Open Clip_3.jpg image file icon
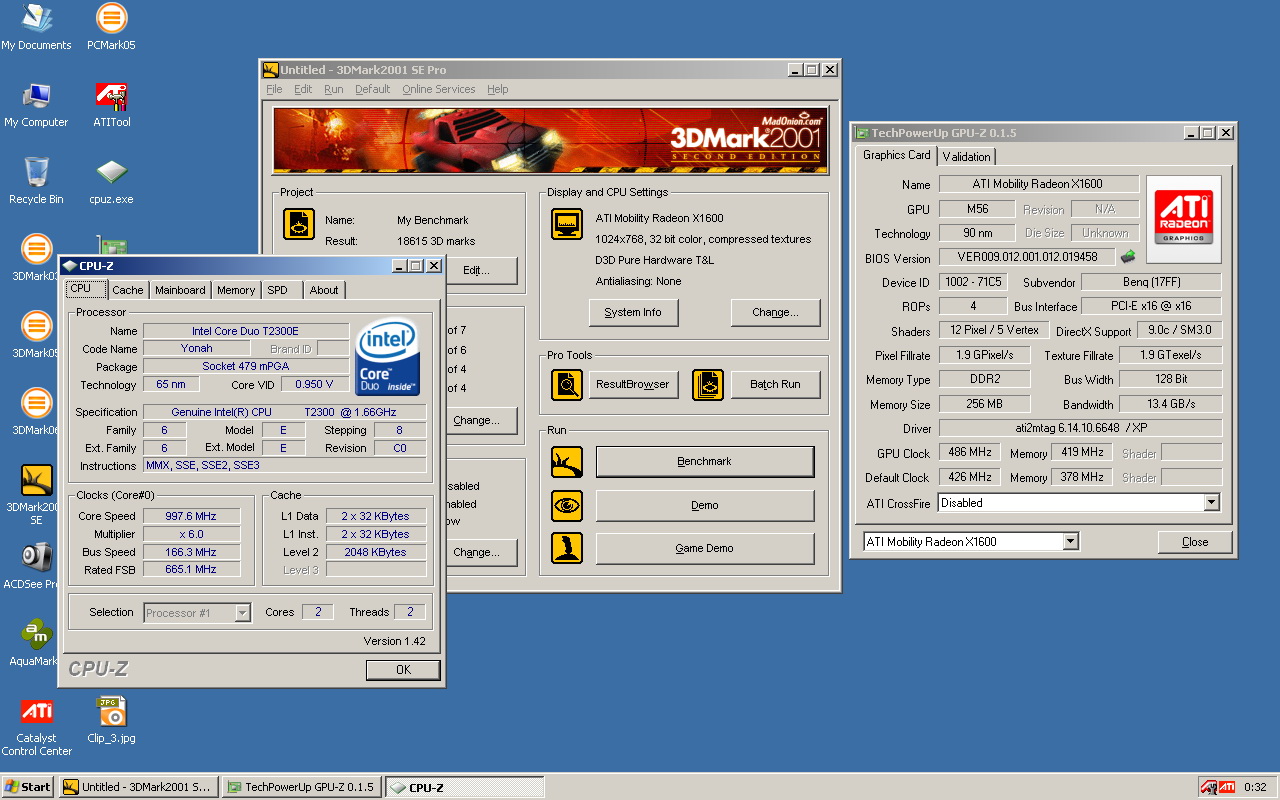 111,721
